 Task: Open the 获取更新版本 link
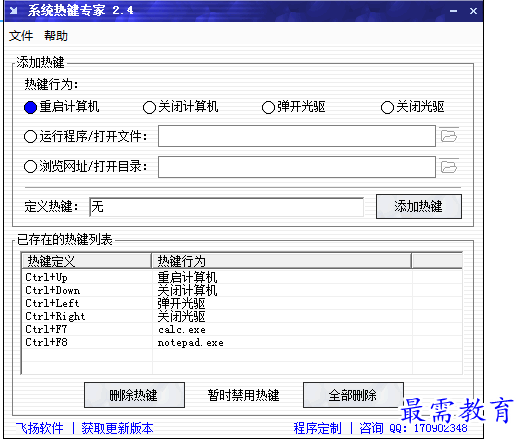point(117,428)
